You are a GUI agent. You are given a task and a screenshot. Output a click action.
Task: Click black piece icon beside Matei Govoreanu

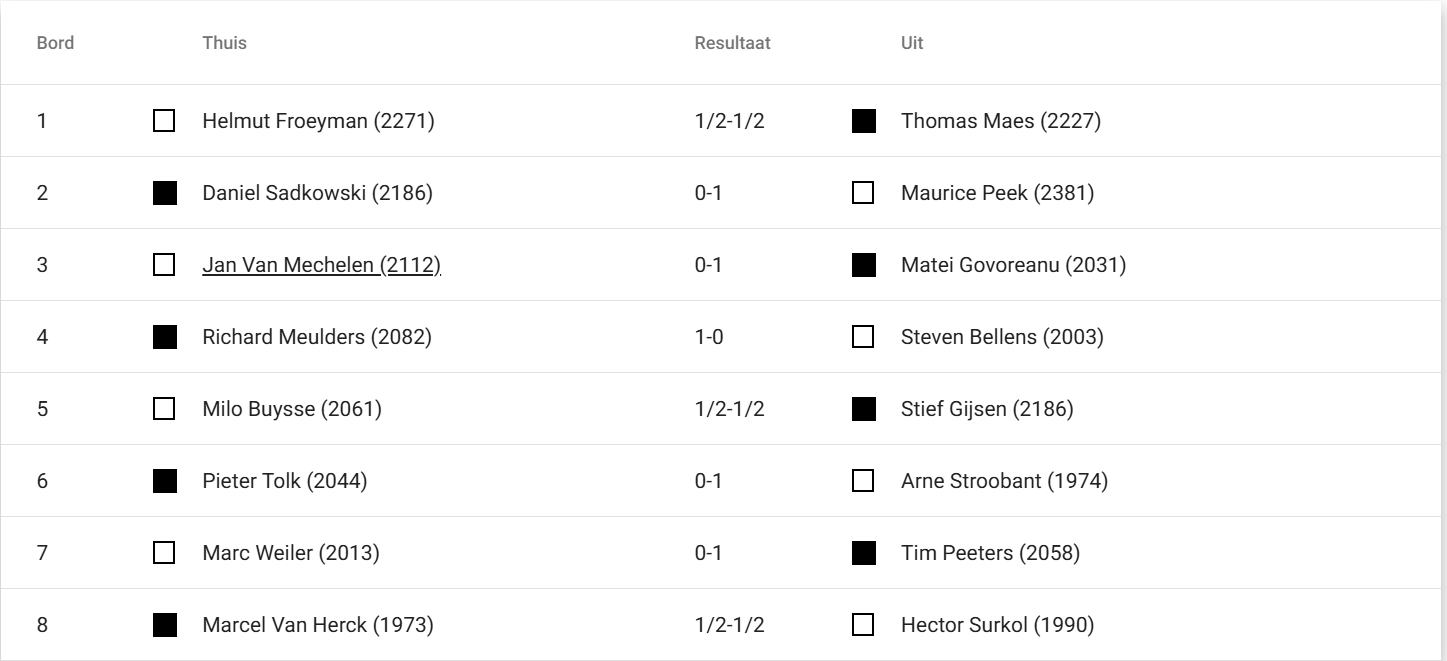pos(864,265)
